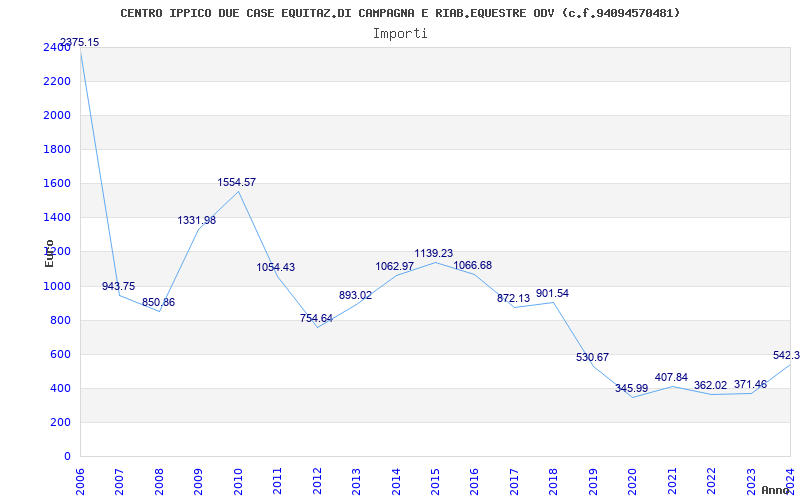This screenshot has width=800, height=500.
Task: Click the 1062.97 data label
Action: [x=395, y=266]
